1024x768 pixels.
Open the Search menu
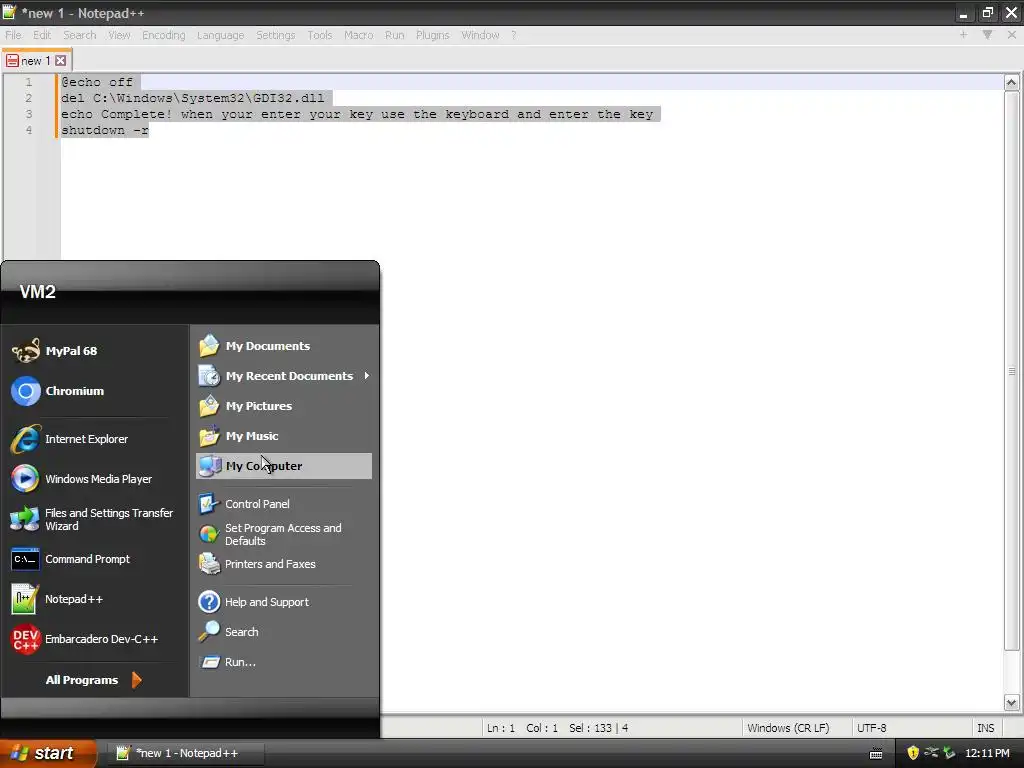80,35
